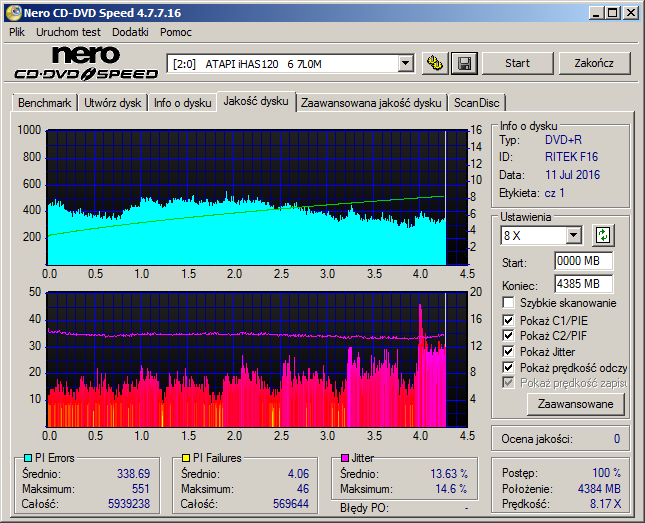
Task: Expand the ATAPI iHAS120 drive dropdown
Action: 406,63
